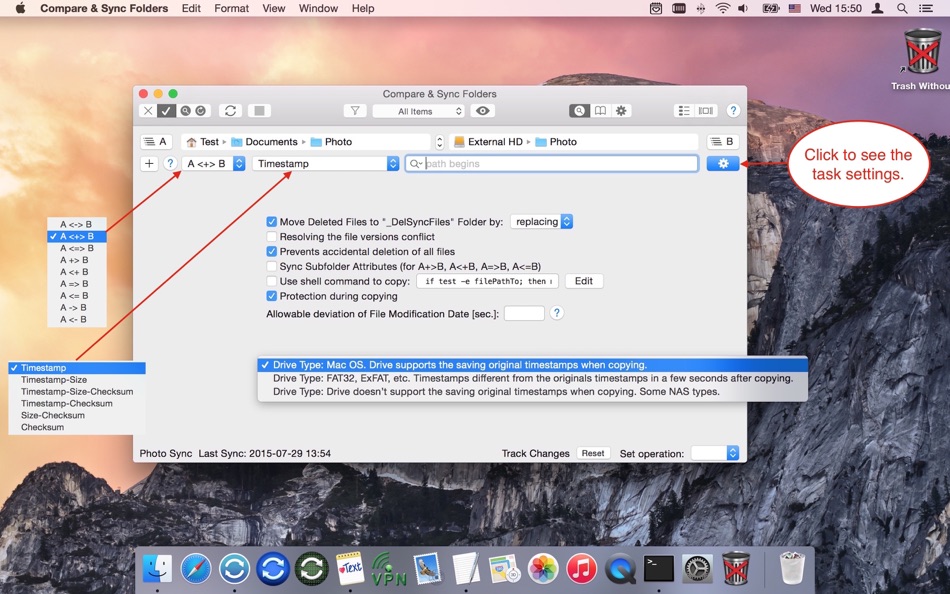
Task: Click the Last Sync: 2015-07-29 13:54 text
Action: [265, 453]
